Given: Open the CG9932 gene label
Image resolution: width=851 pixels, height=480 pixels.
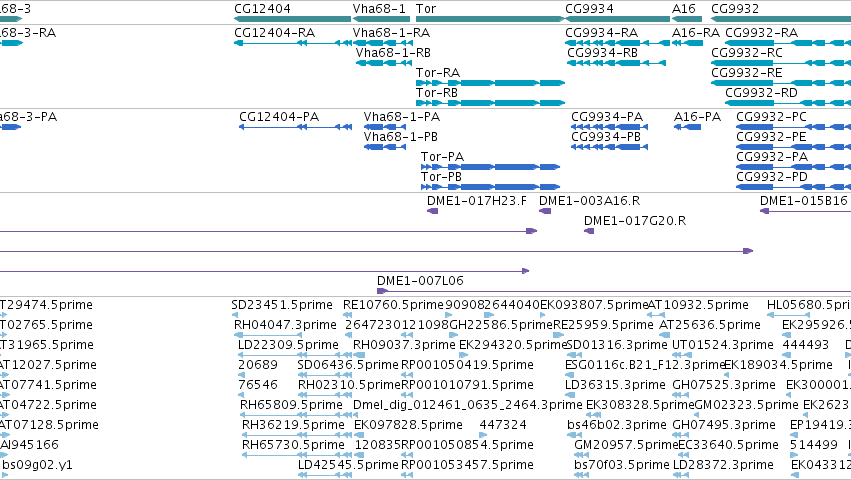Looking at the screenshot, I should (735, 9).
